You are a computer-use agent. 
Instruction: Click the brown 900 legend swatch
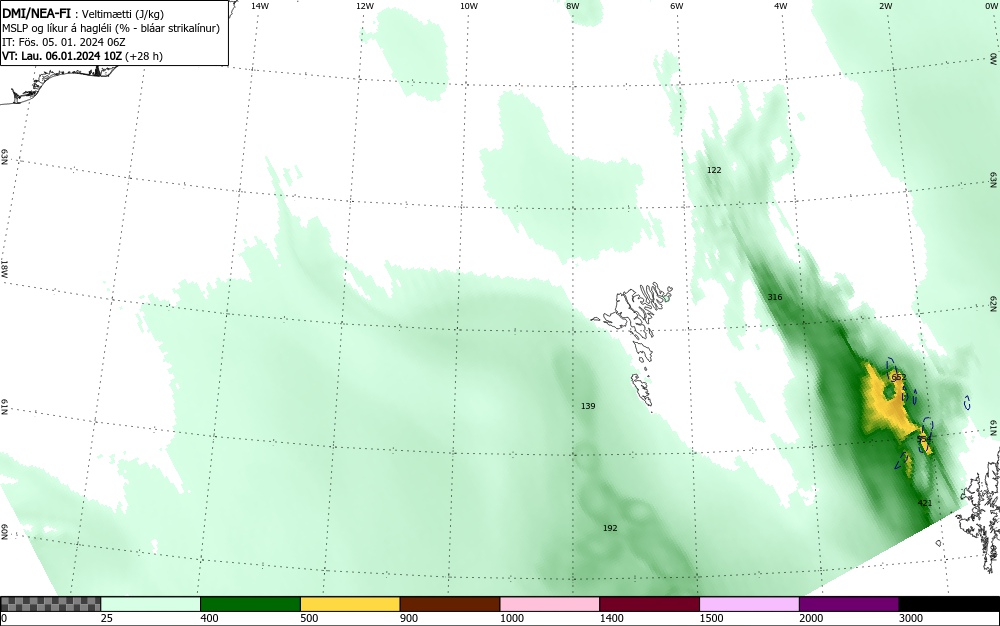(450, 604)
